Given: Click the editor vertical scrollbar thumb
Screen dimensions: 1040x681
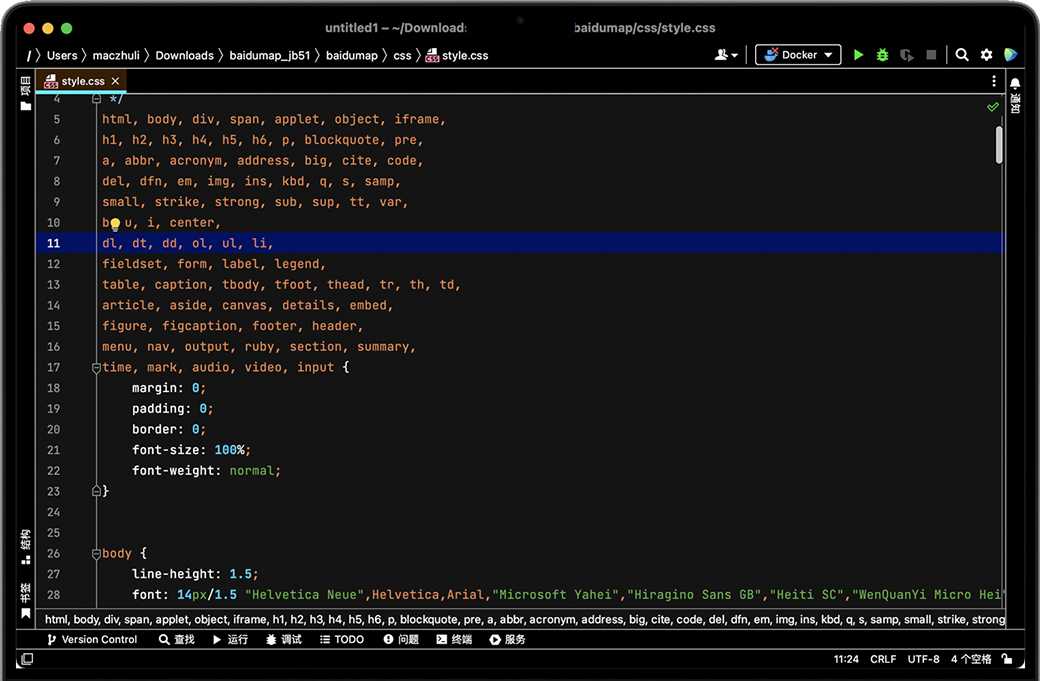Looking at the screenshot, I should (x=999, y=144).
